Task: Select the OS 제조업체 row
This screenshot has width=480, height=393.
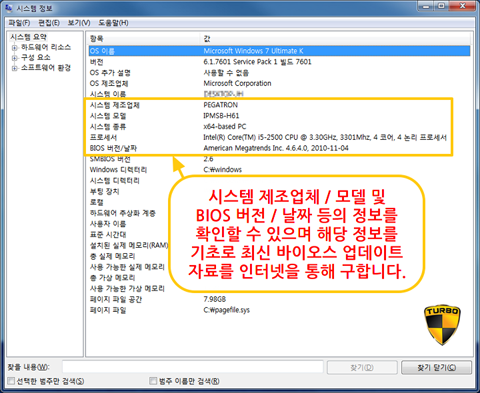Action: click(x=279, y=83)
